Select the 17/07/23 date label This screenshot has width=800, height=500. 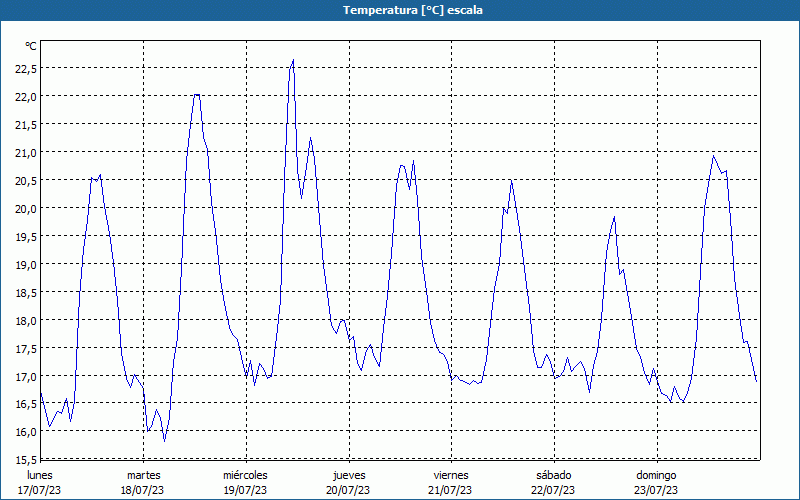[x=40, y=491]
